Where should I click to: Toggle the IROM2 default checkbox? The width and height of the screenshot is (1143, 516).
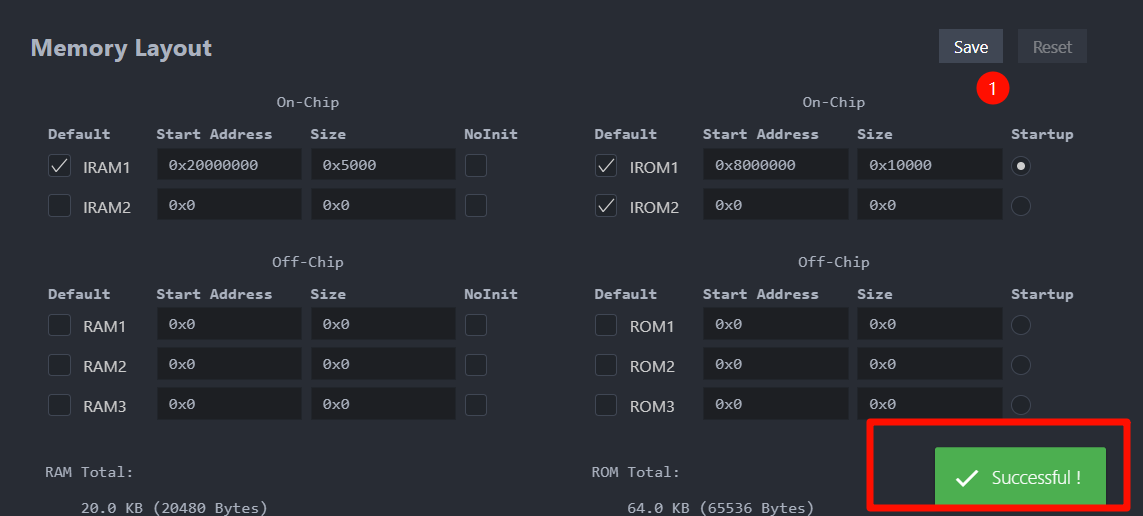606,206
